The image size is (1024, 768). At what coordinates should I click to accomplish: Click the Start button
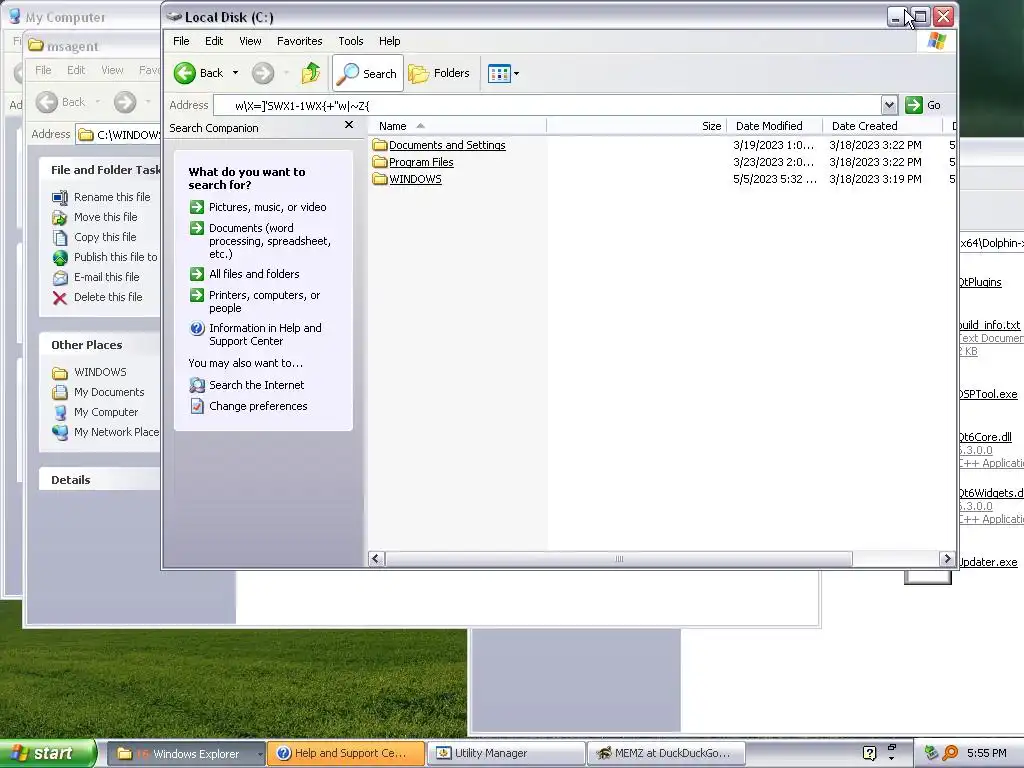48,754
